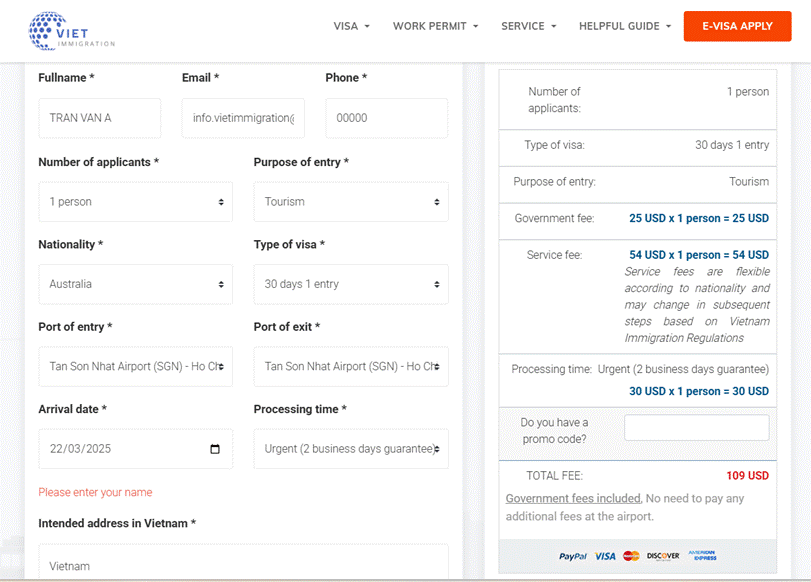Click the Mastercard payment icon
The width and height of the screenshot is (811, 582).
[631, 556]
